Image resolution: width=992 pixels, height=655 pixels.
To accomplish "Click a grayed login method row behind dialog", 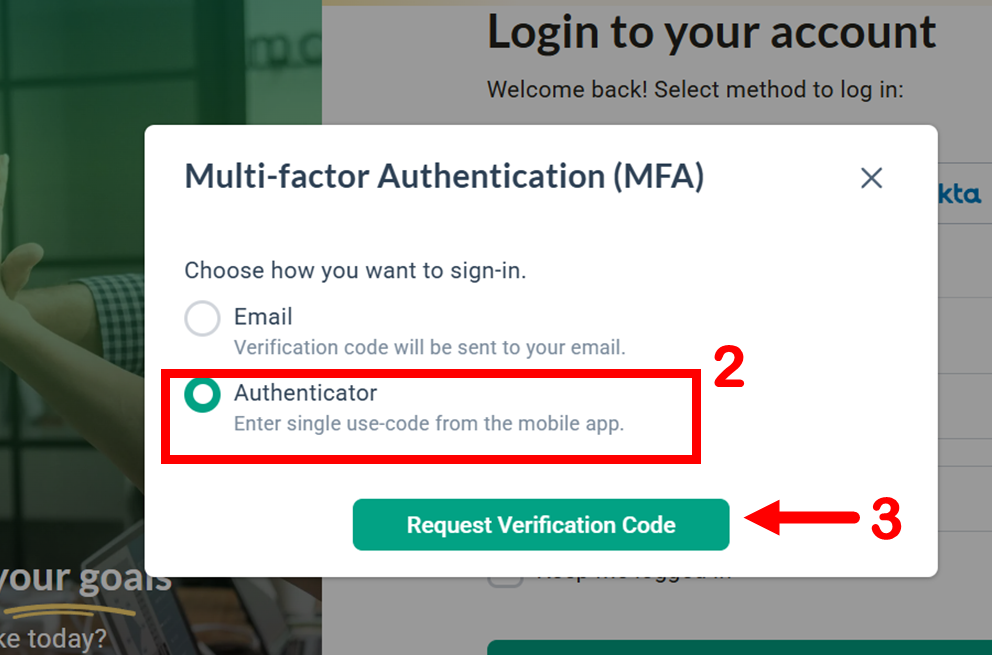I will tap(965, 260).
